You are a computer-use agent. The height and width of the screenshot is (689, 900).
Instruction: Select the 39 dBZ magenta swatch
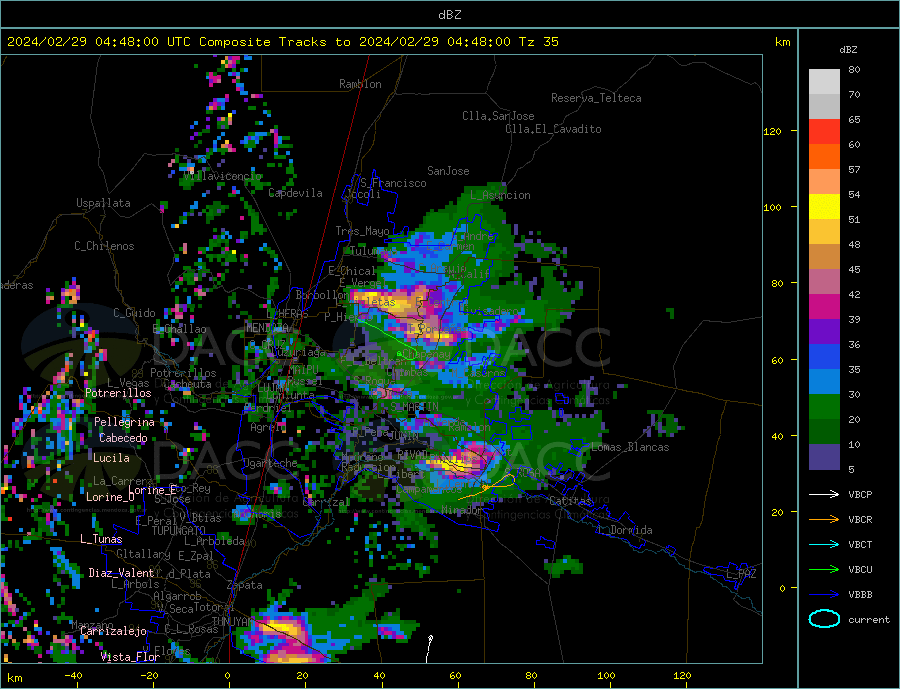(x=824, y=307)
